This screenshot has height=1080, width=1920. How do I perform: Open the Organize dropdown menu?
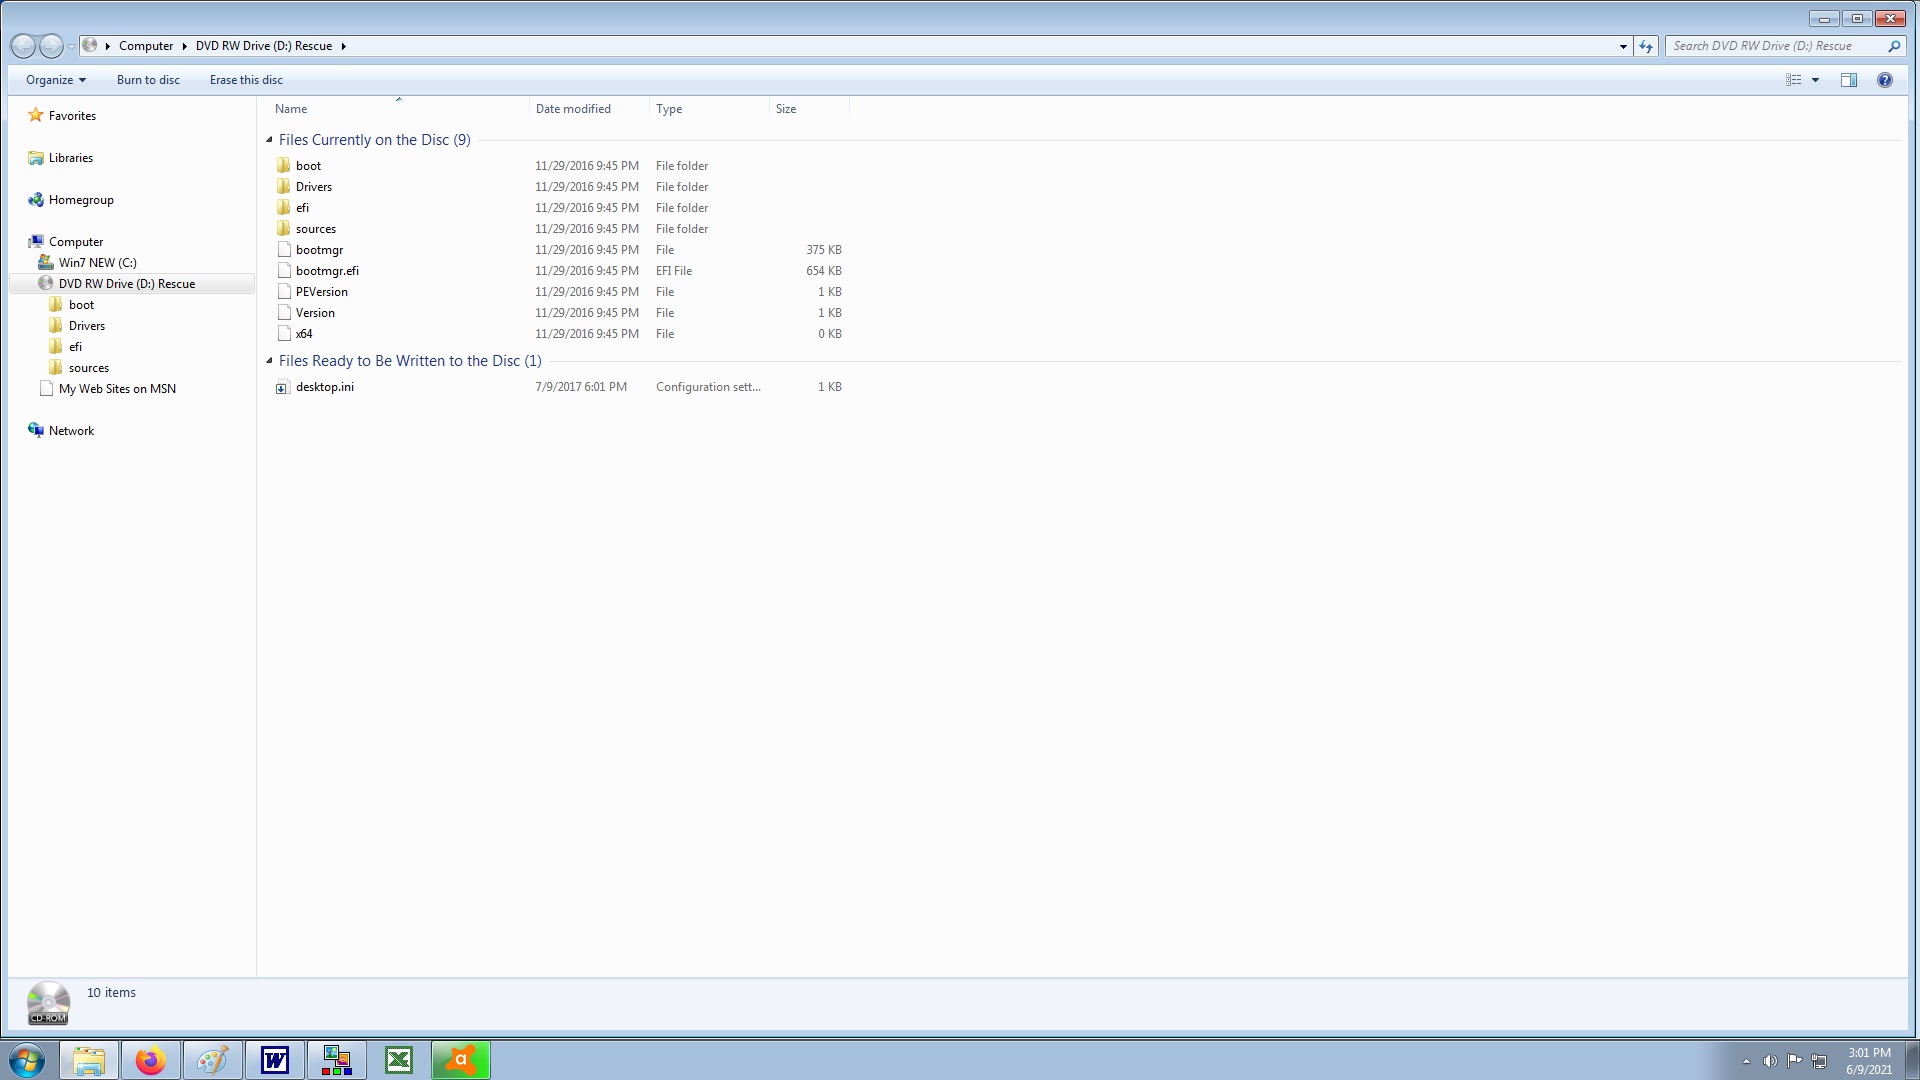click(x=55, y=80)
